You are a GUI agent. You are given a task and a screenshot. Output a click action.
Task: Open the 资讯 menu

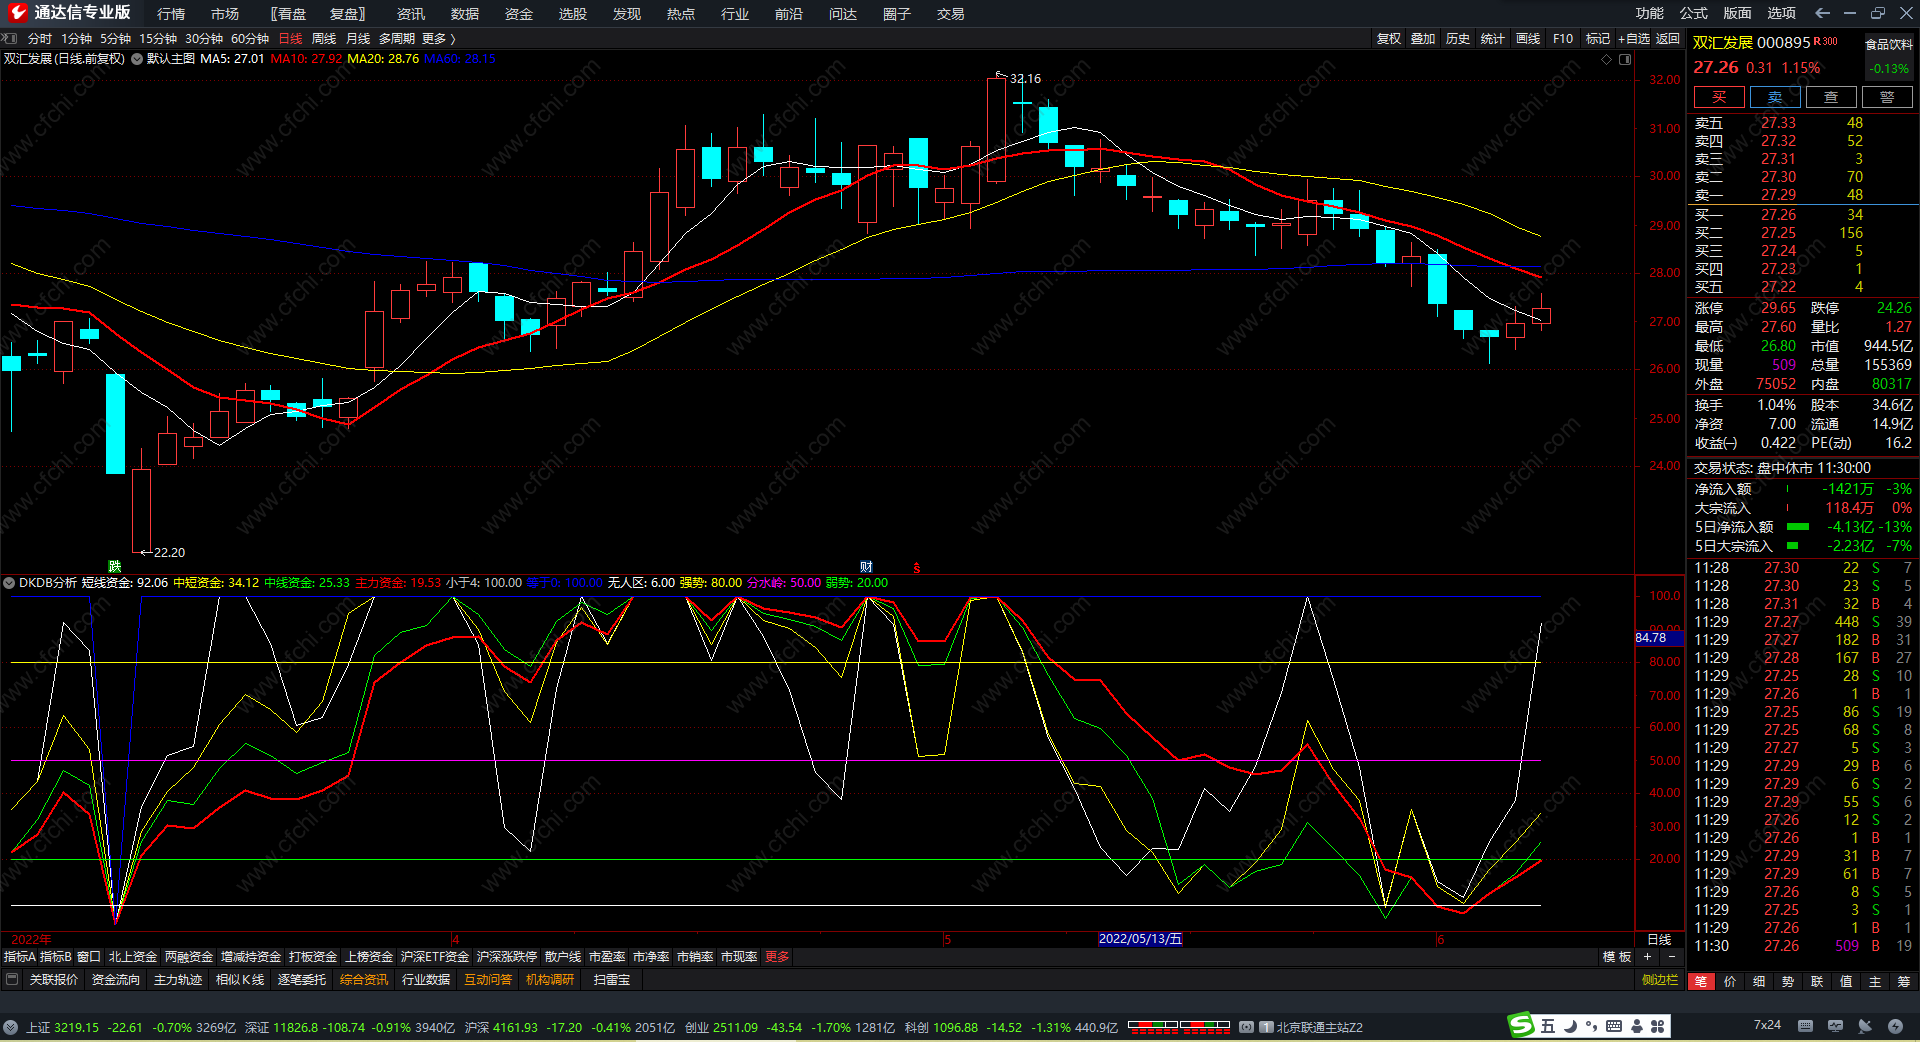click(410, 14)
